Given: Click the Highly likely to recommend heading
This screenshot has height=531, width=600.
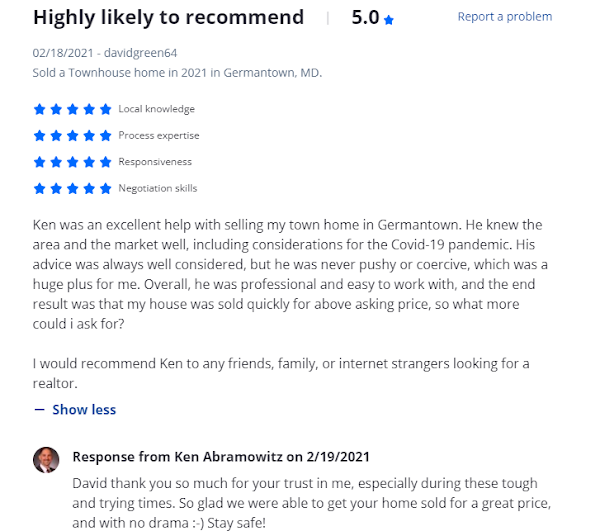Looking at the screenshot, I should tap(168, 17).
